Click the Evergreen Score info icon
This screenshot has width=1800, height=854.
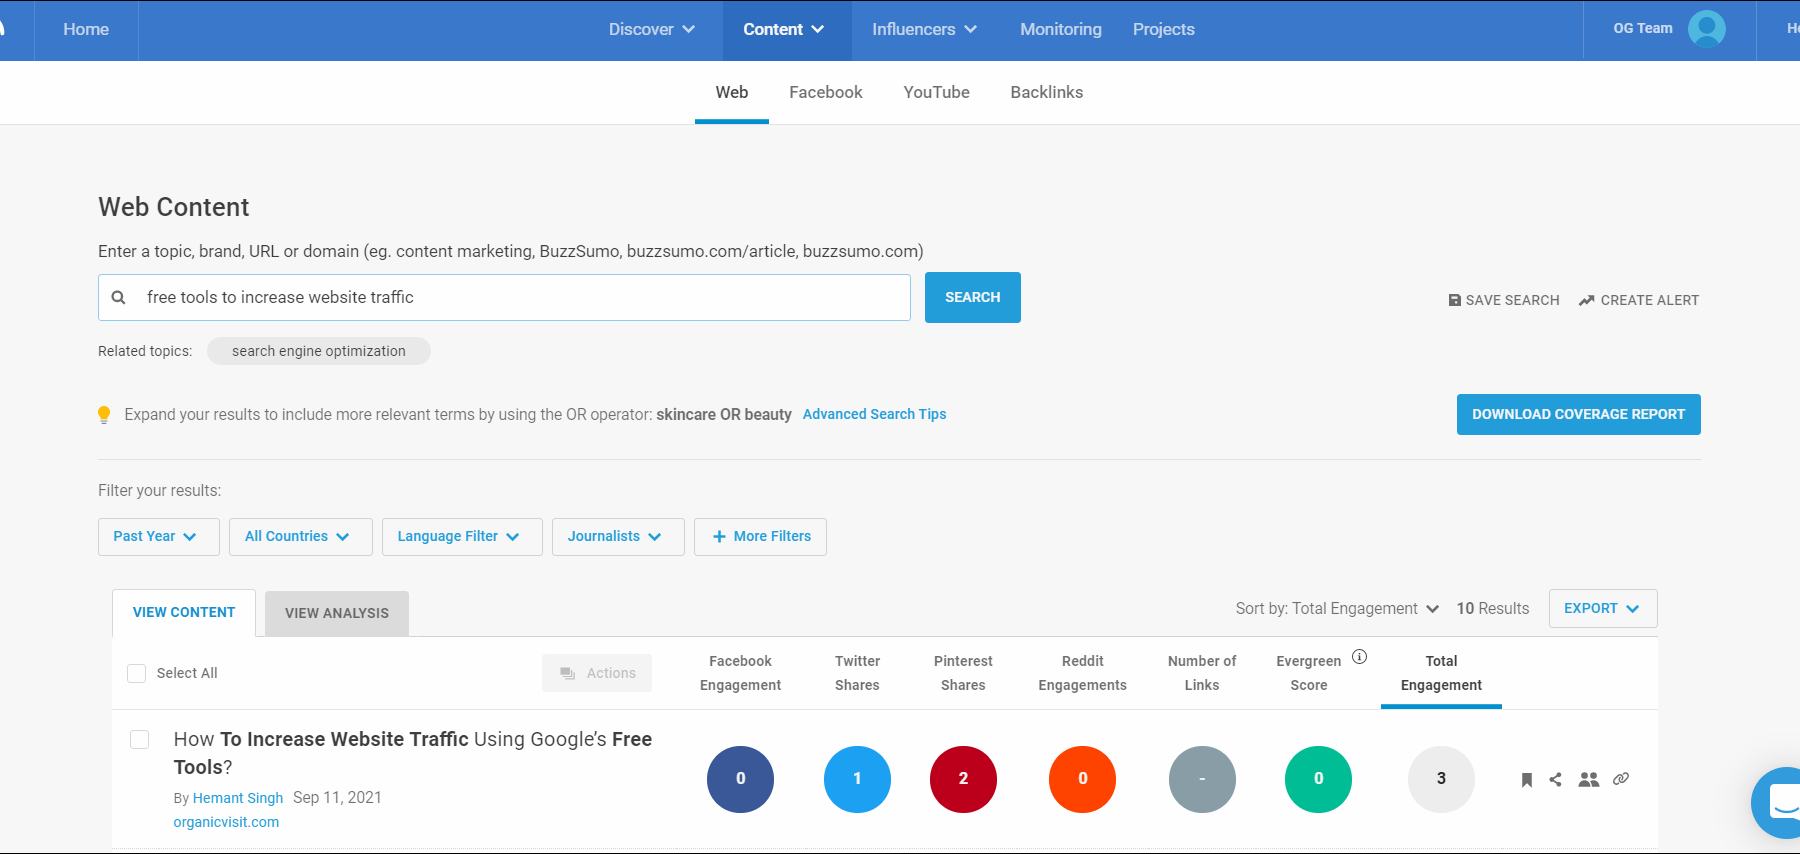1359,657
